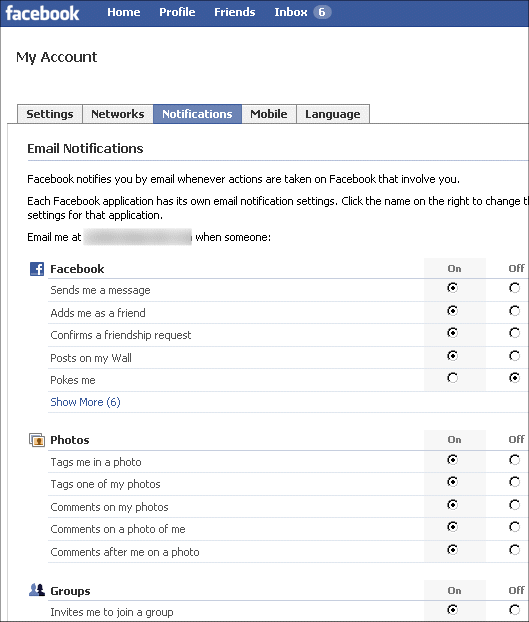Click the Posts on my Wall label

91,358
